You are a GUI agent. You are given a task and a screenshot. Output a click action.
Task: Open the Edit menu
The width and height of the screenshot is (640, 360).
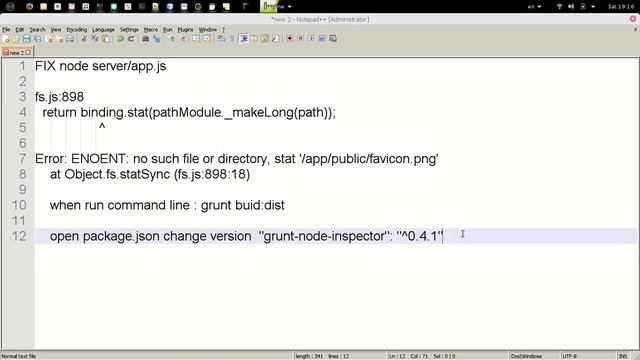[x=20, y=30]
